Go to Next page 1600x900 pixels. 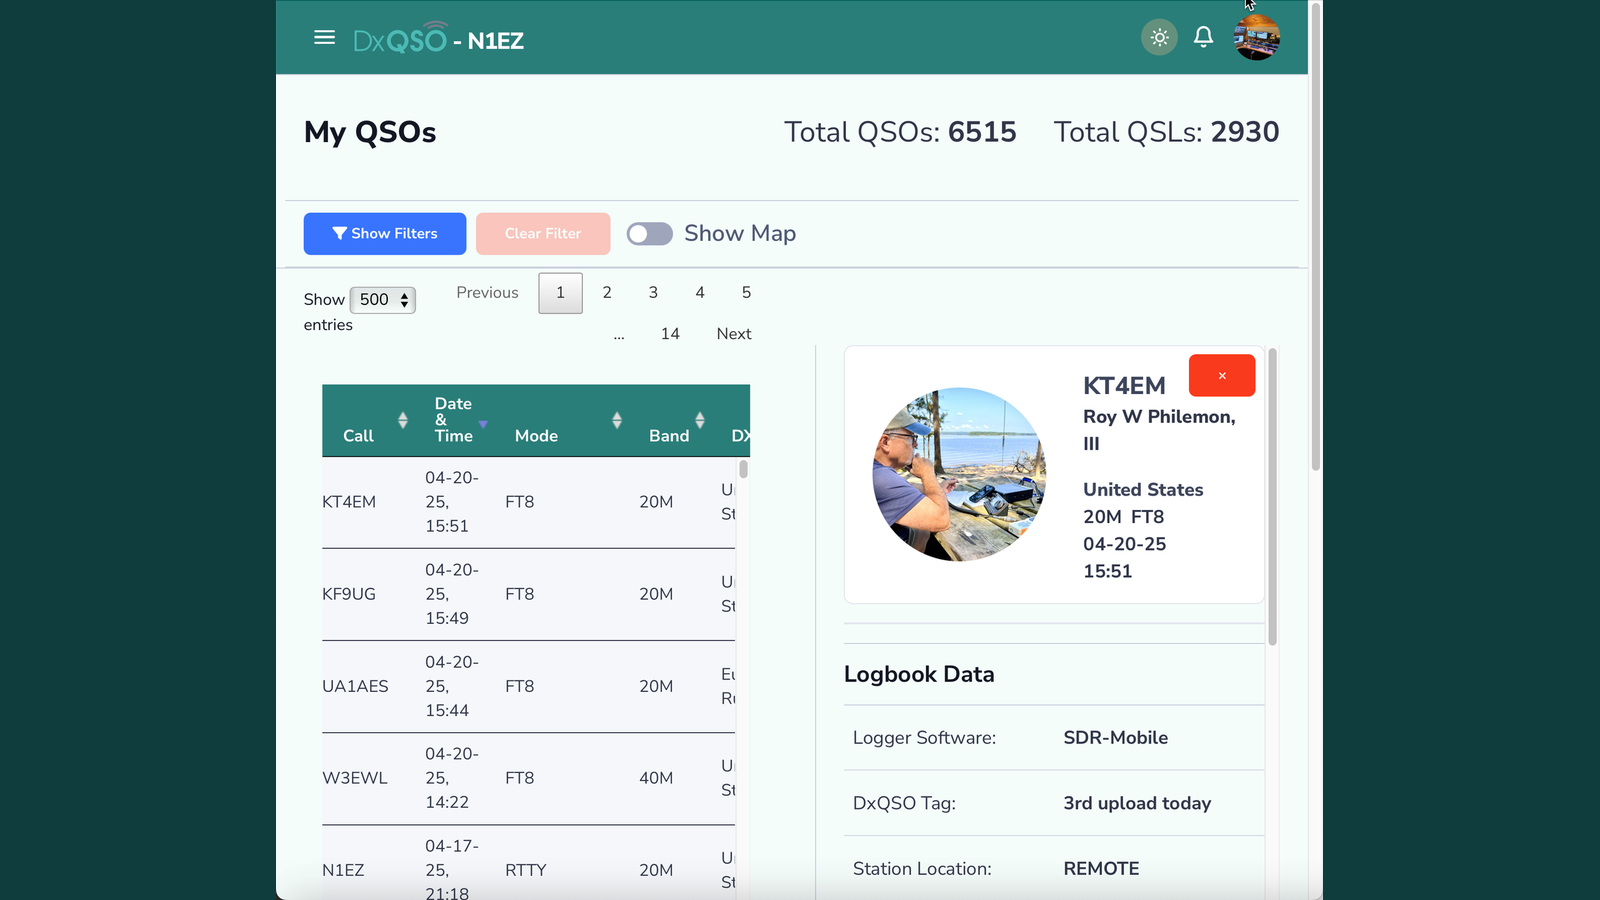(734, 334)
